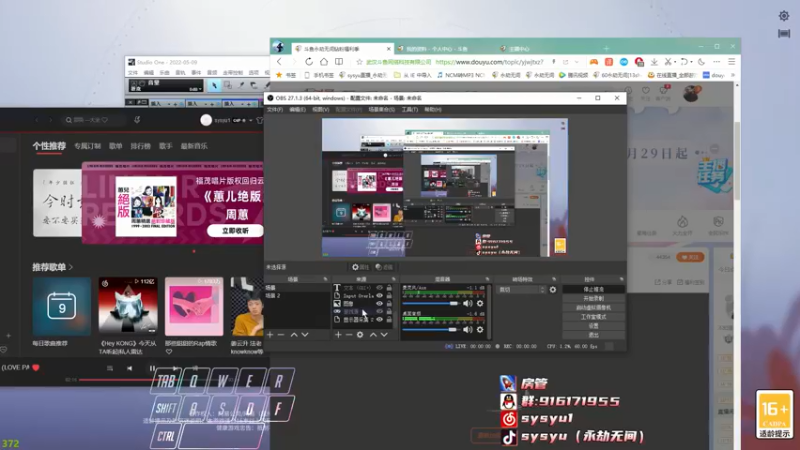The height and width of the screenshot is (450, 800).
Task: Mute the first mixer channel speaker
Action: click(467, 303)
